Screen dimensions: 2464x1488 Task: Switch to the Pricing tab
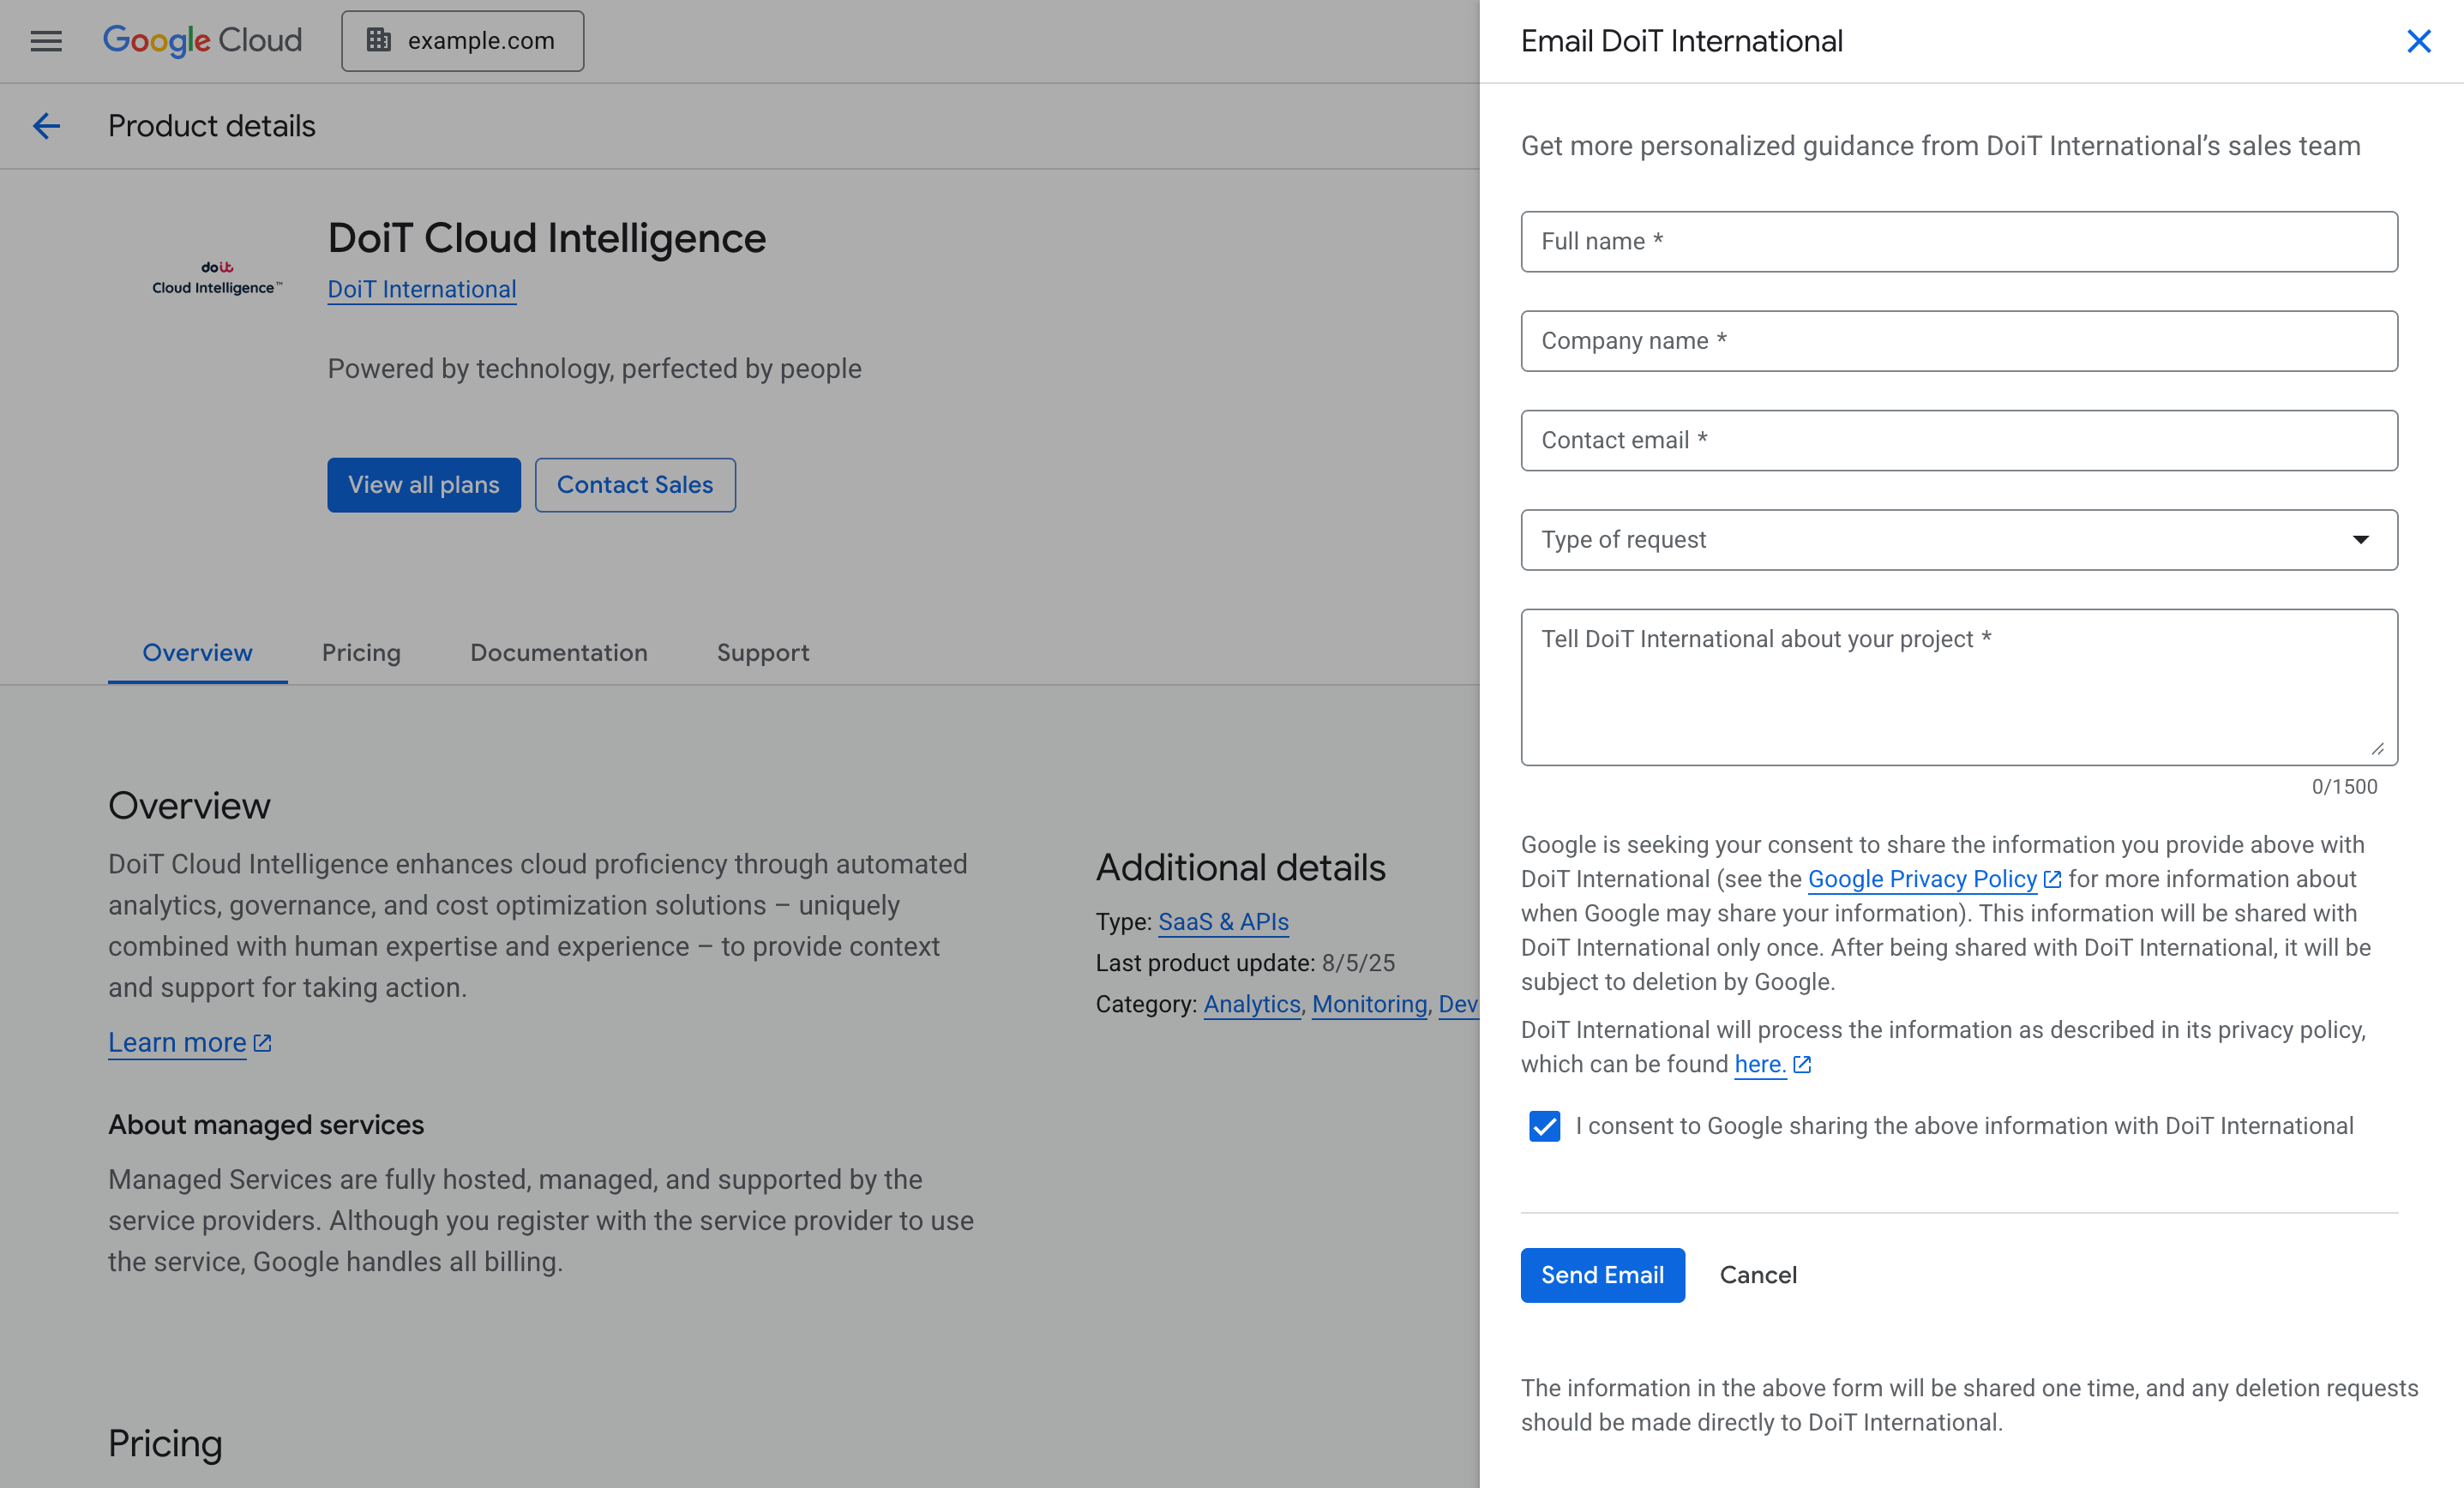[x=361, y=653]
